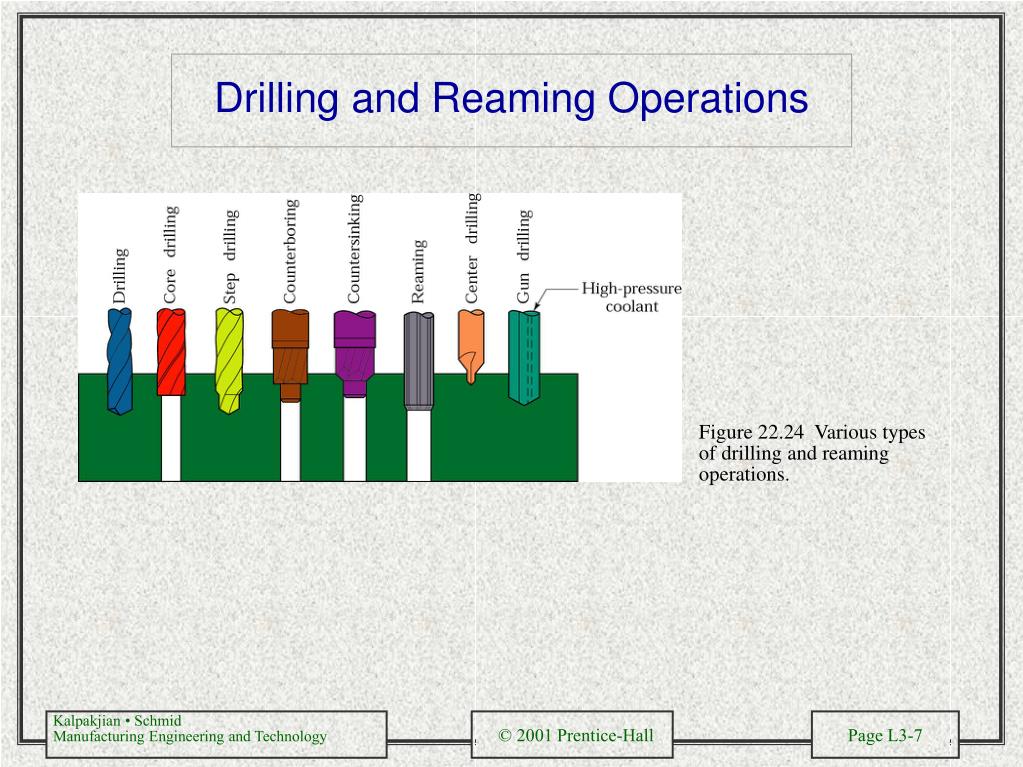Click 'Manufacturing Engineering and Technology' footer text
Viewport: 1023px width, 767px height.
(190, 737)
